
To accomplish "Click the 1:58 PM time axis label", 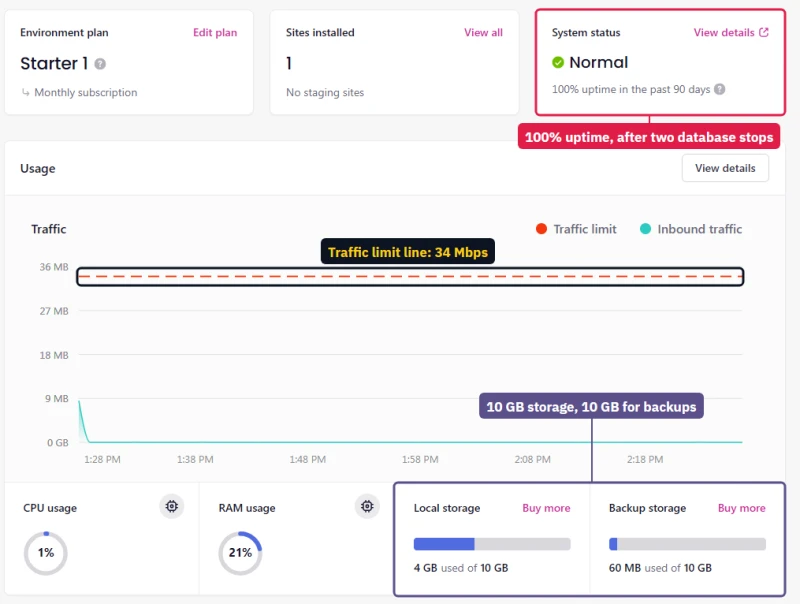I will pos(420,459).
